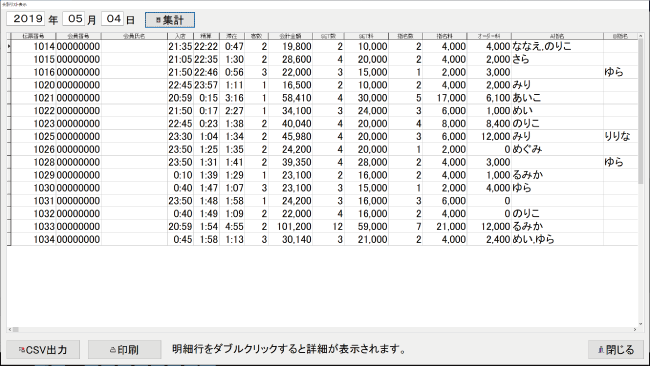Image resolution: width=650 pixels, height=366 pixels.
Task: Click the 滞在 column header
Action: tap(232, 36)
